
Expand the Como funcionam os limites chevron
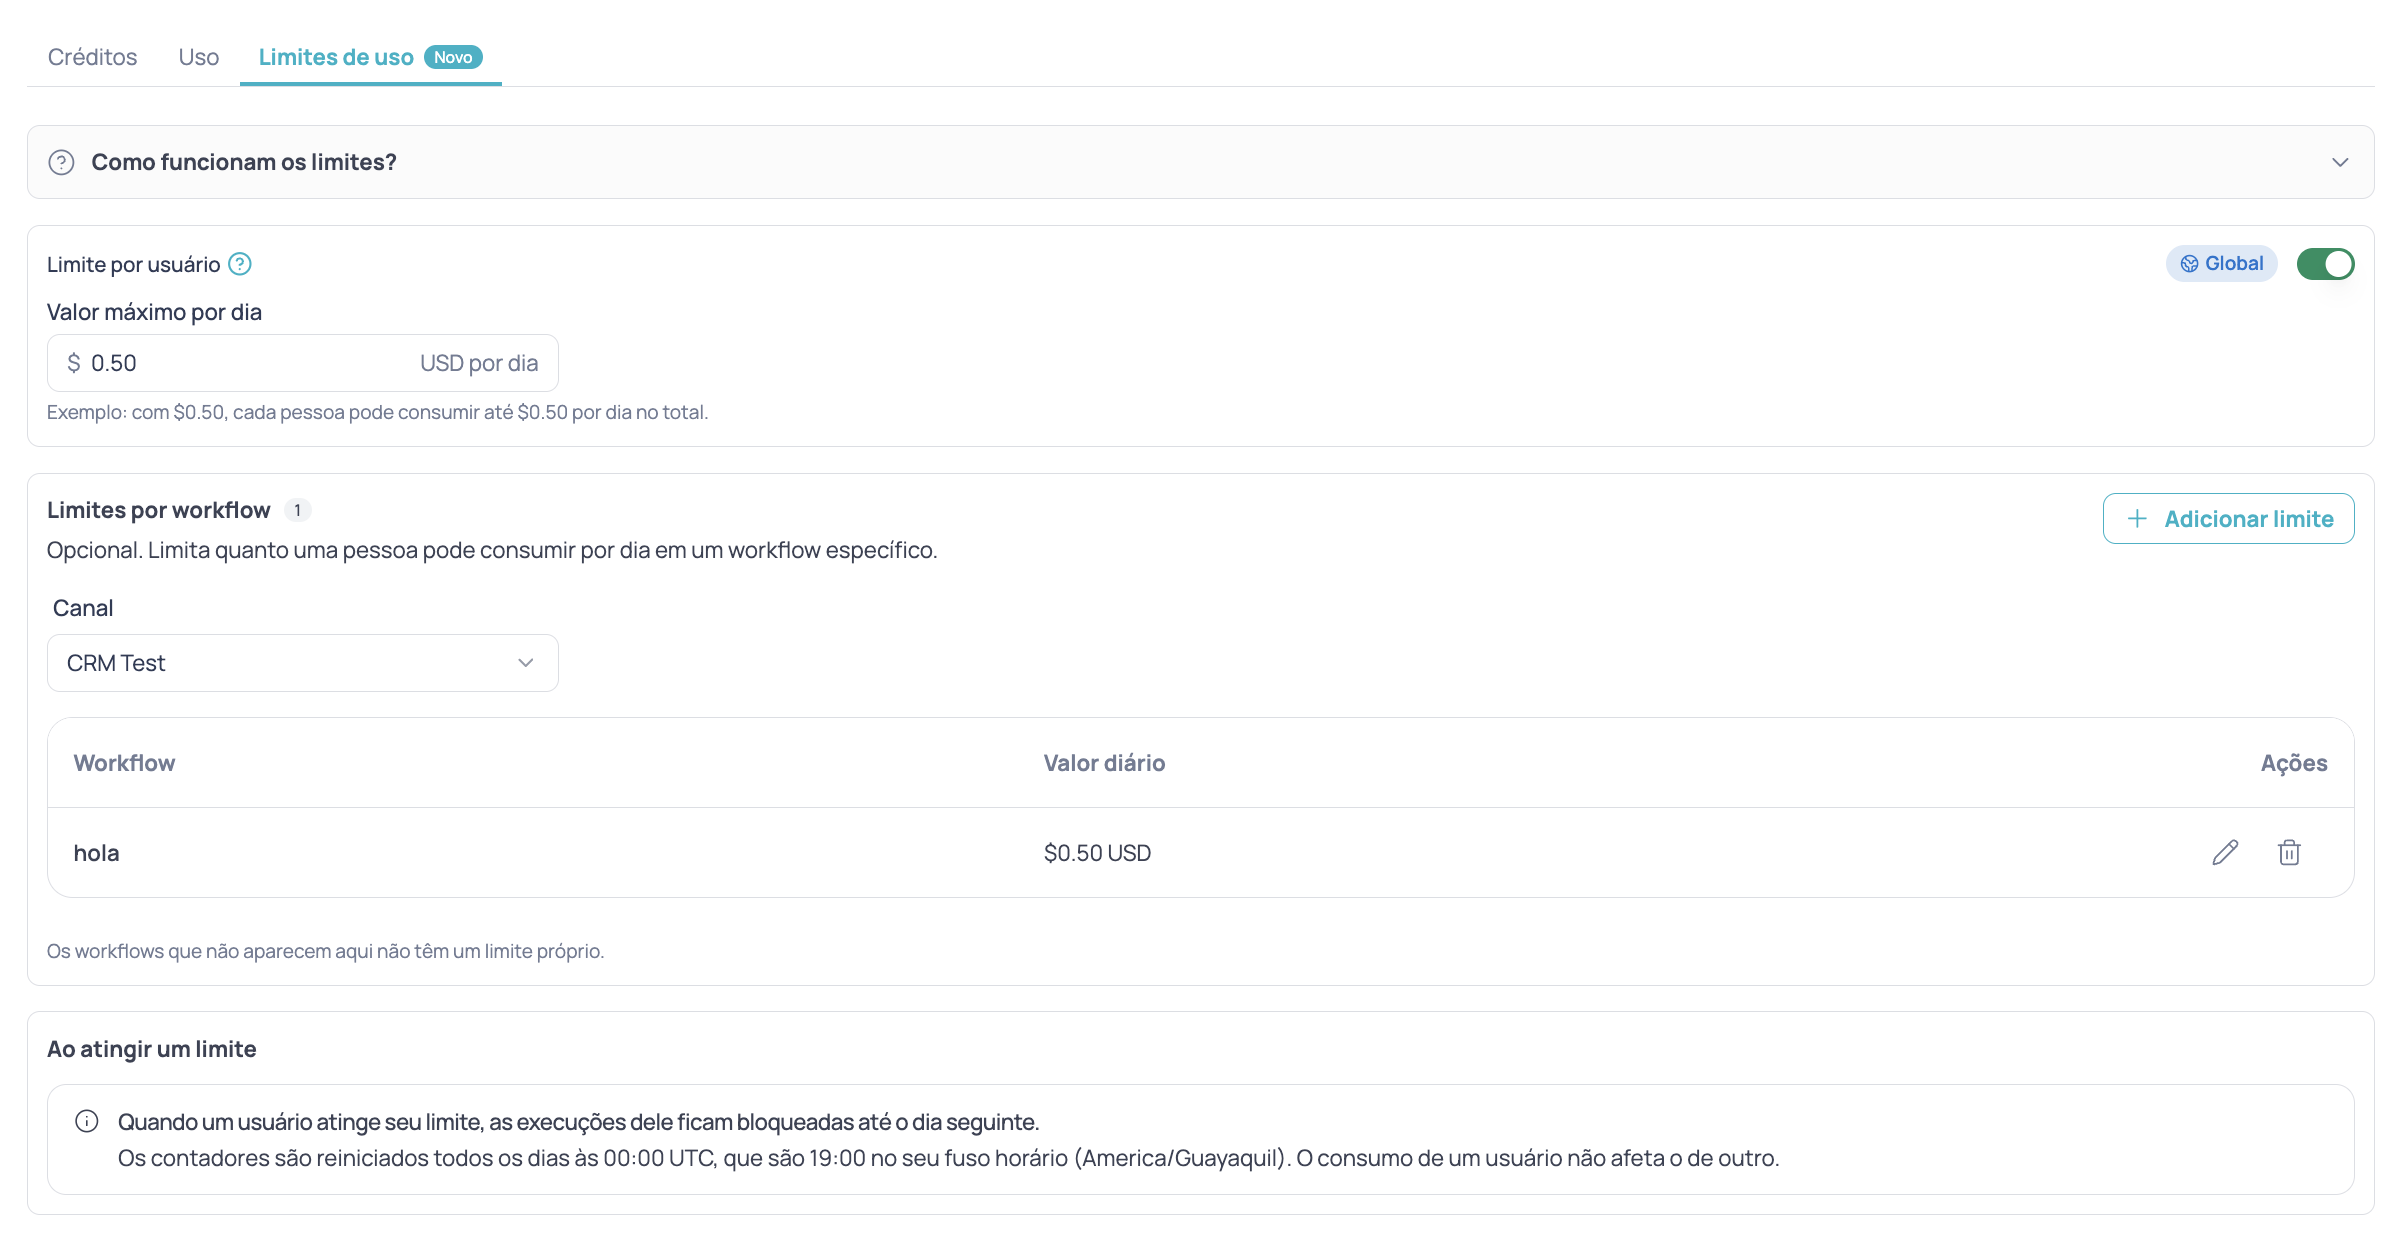pyautogui.click(x=2340, y=162)
